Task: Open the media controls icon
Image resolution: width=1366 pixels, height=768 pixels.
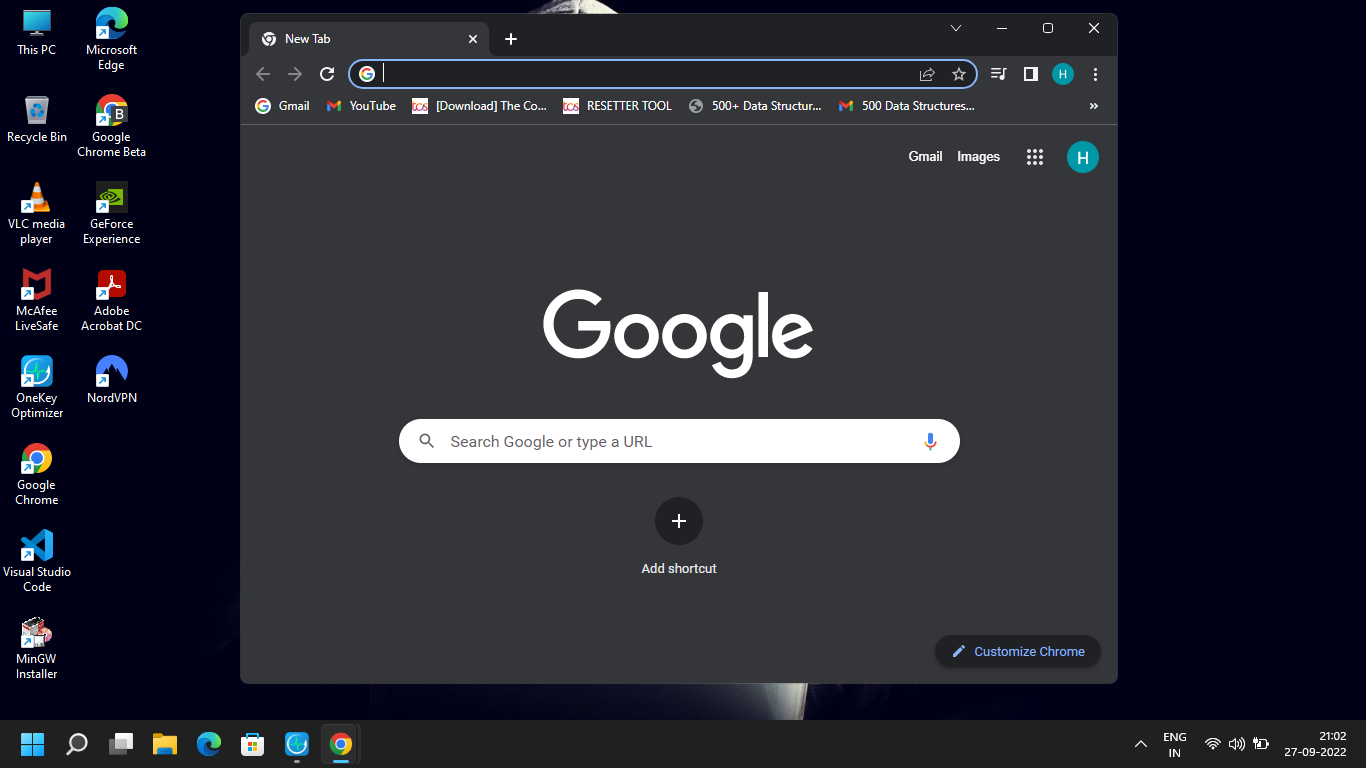Action: [x=998, y=74]
